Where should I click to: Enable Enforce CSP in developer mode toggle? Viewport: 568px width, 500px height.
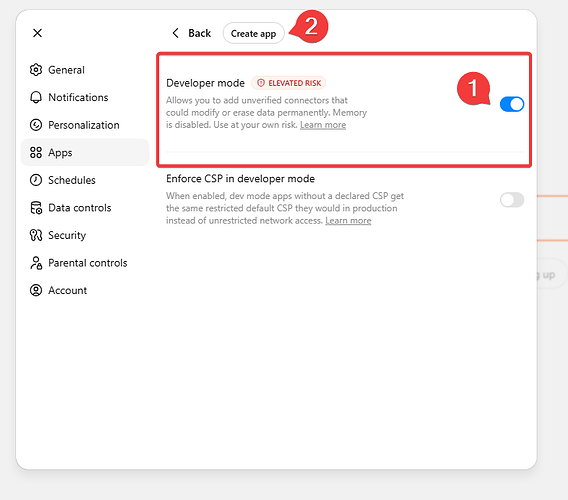[512, 200]
